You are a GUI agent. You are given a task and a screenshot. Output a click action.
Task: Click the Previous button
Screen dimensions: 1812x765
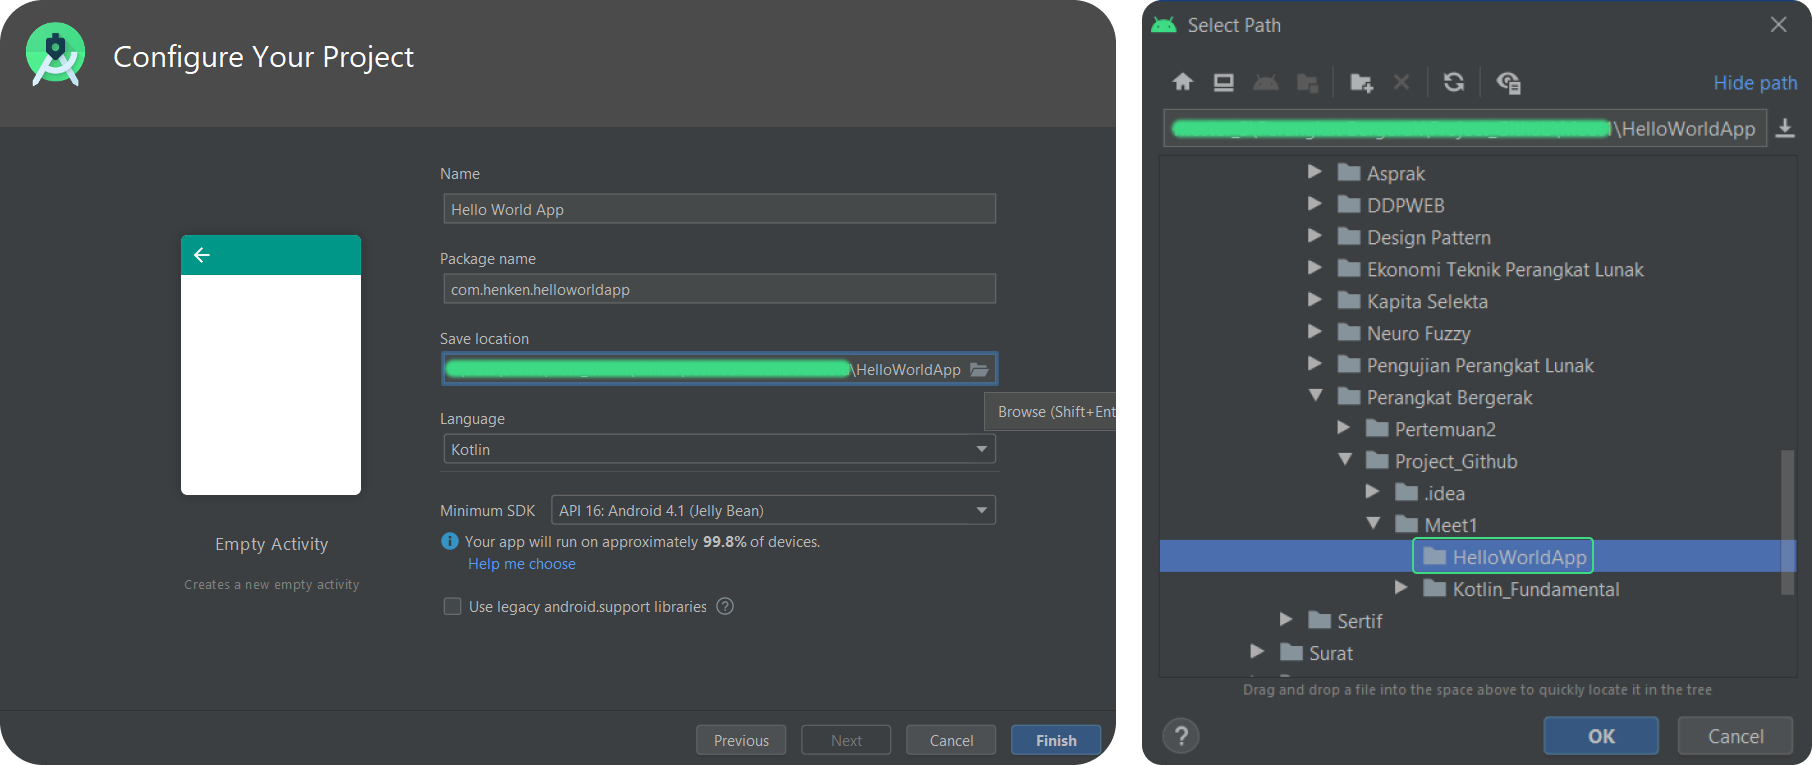(x=741, y=740)
